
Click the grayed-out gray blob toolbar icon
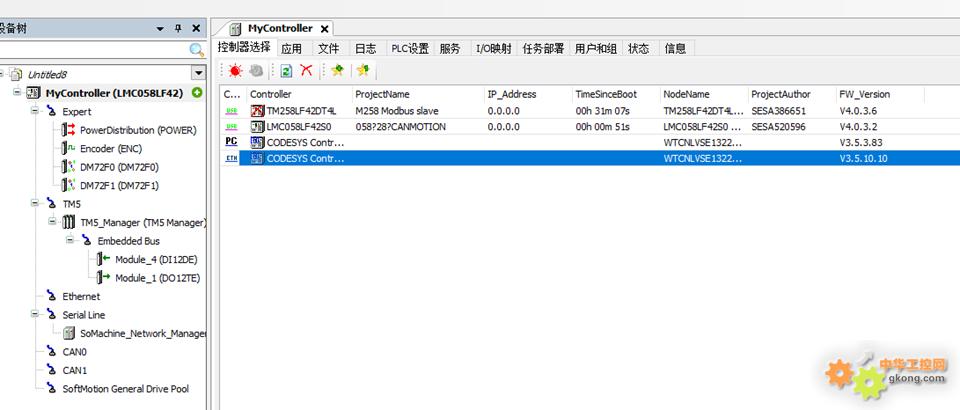point(256,71)
